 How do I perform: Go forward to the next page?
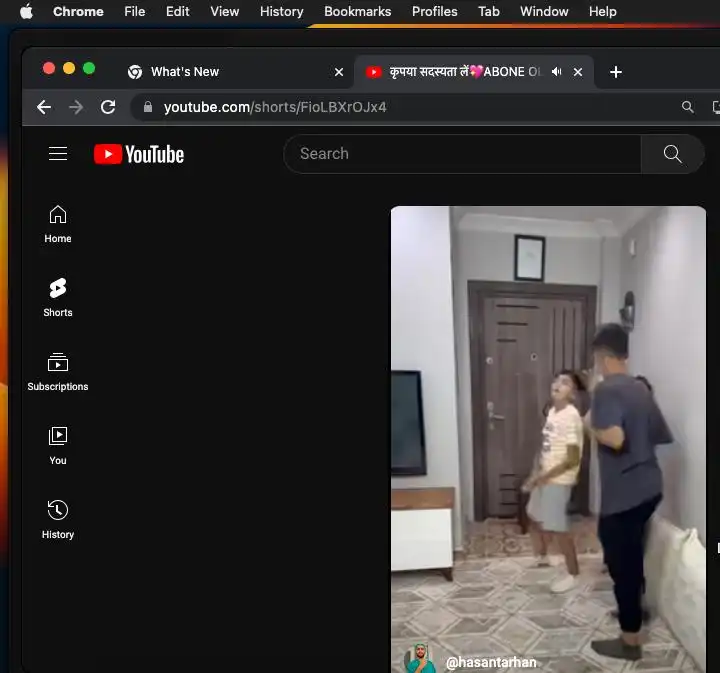[76, 107]
